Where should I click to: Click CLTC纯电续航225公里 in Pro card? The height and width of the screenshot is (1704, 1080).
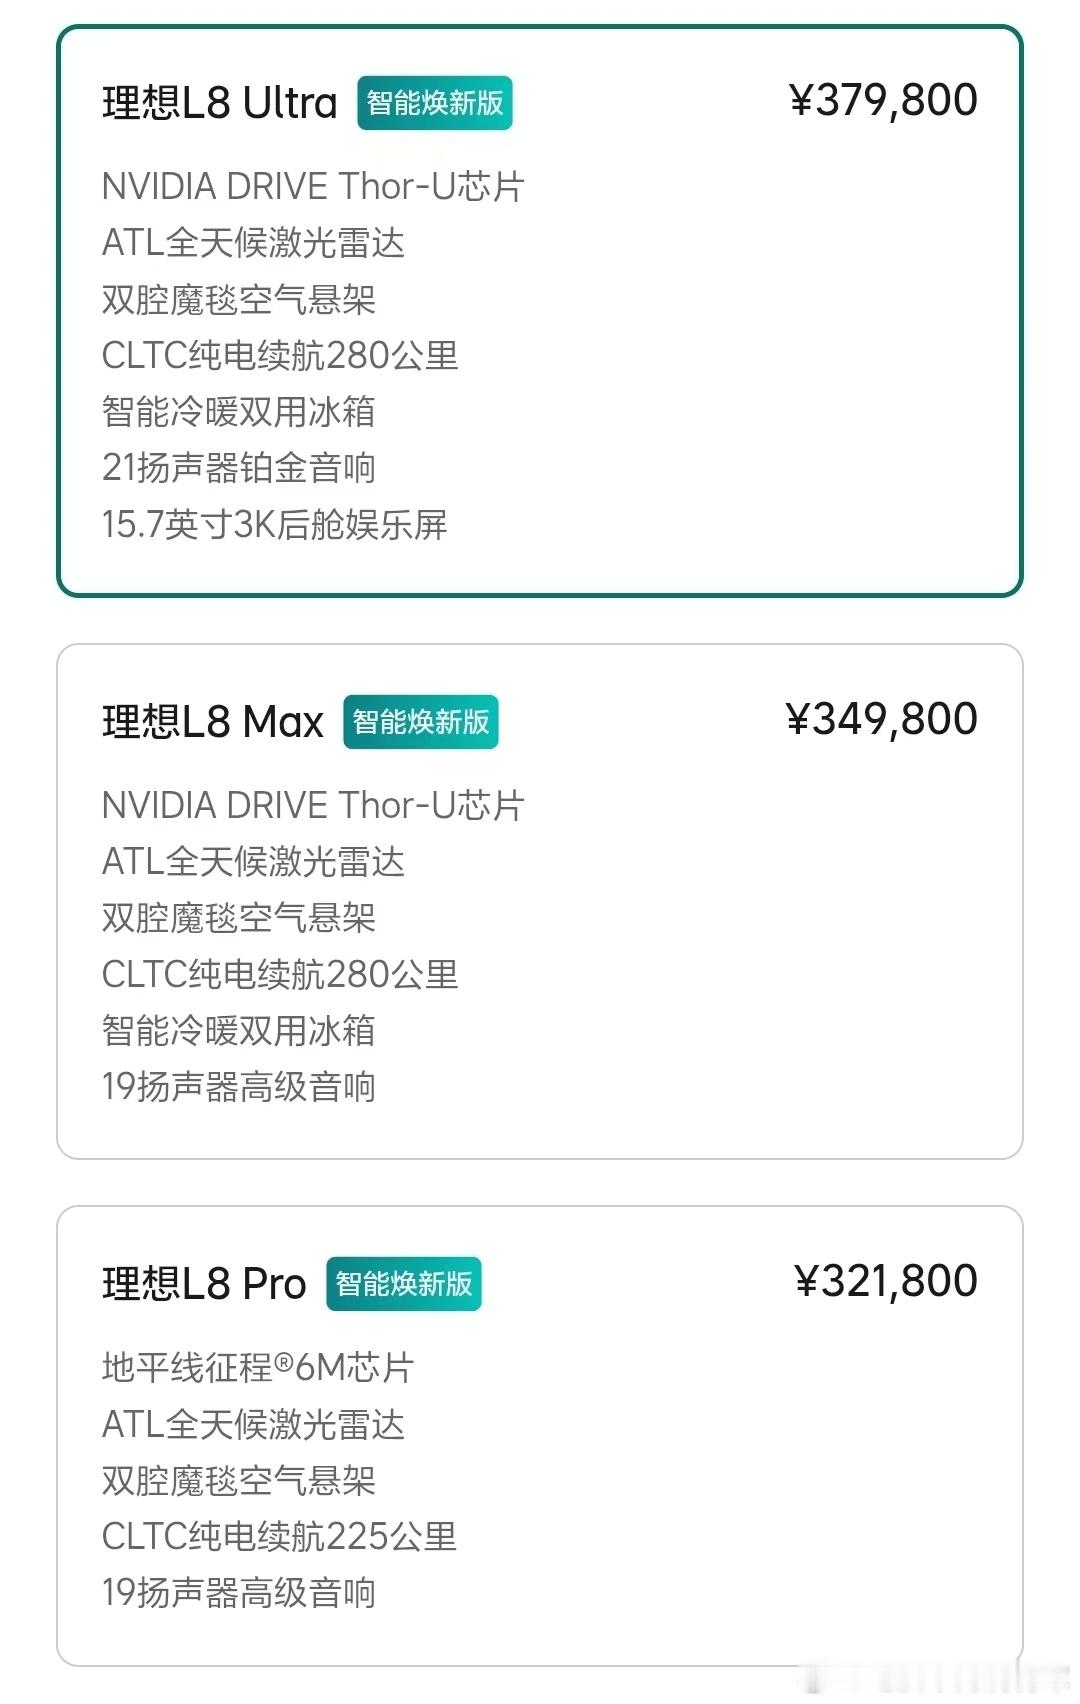click(280, 1536)
